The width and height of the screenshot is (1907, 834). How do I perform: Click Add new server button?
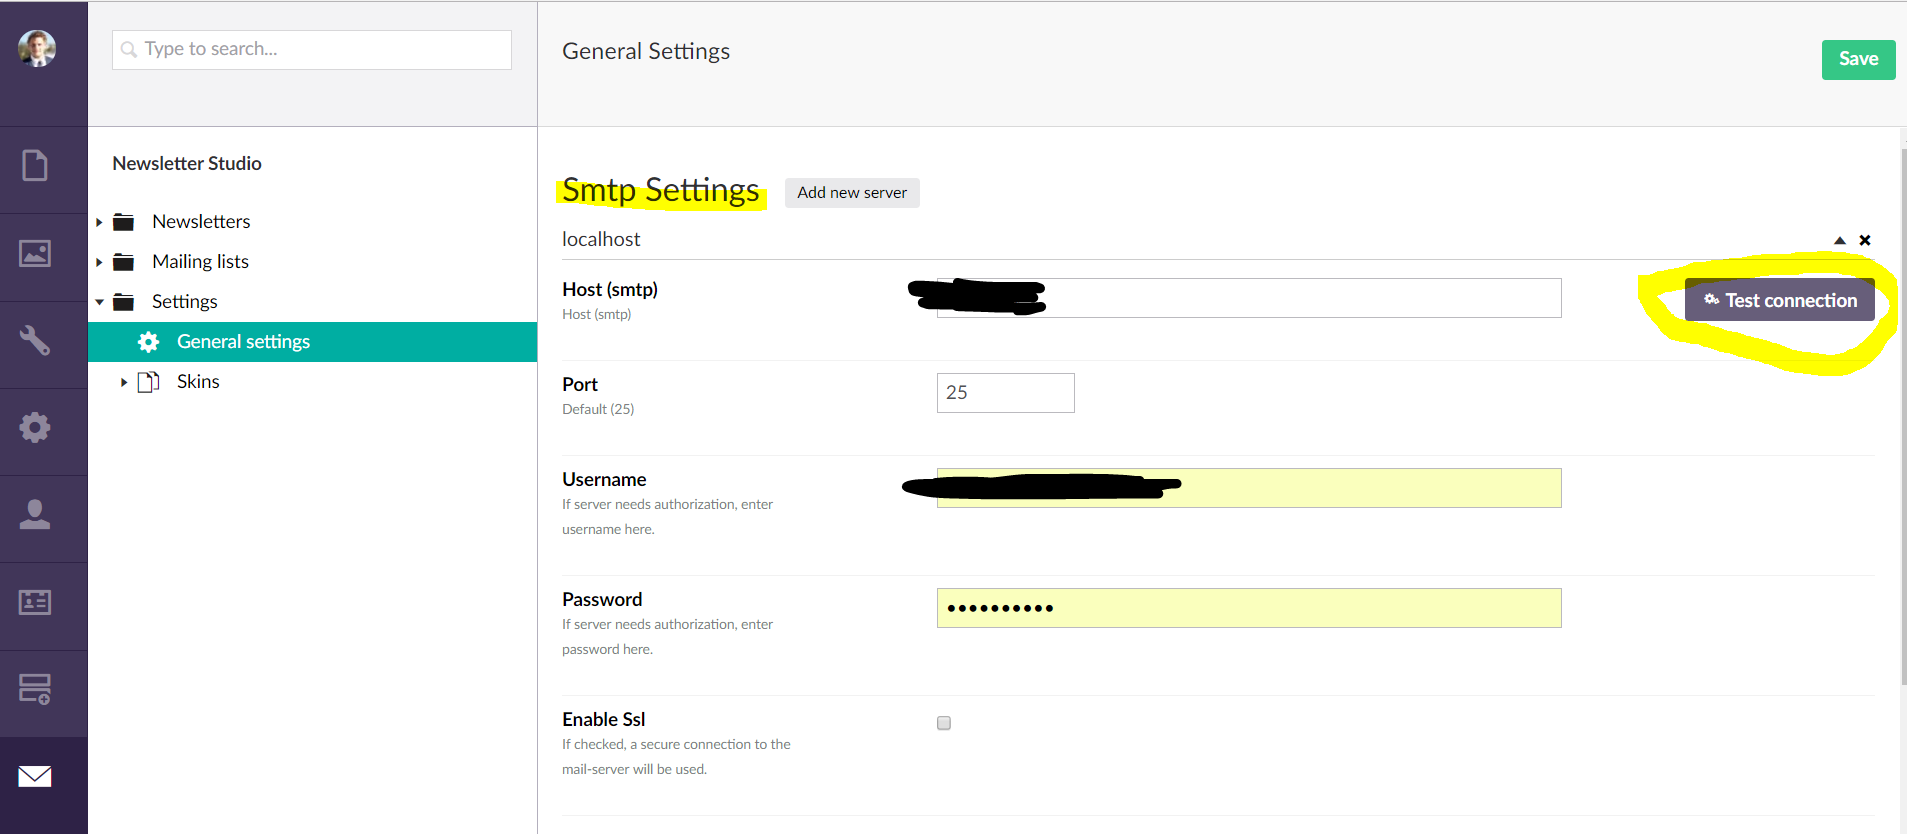point(852,192)
